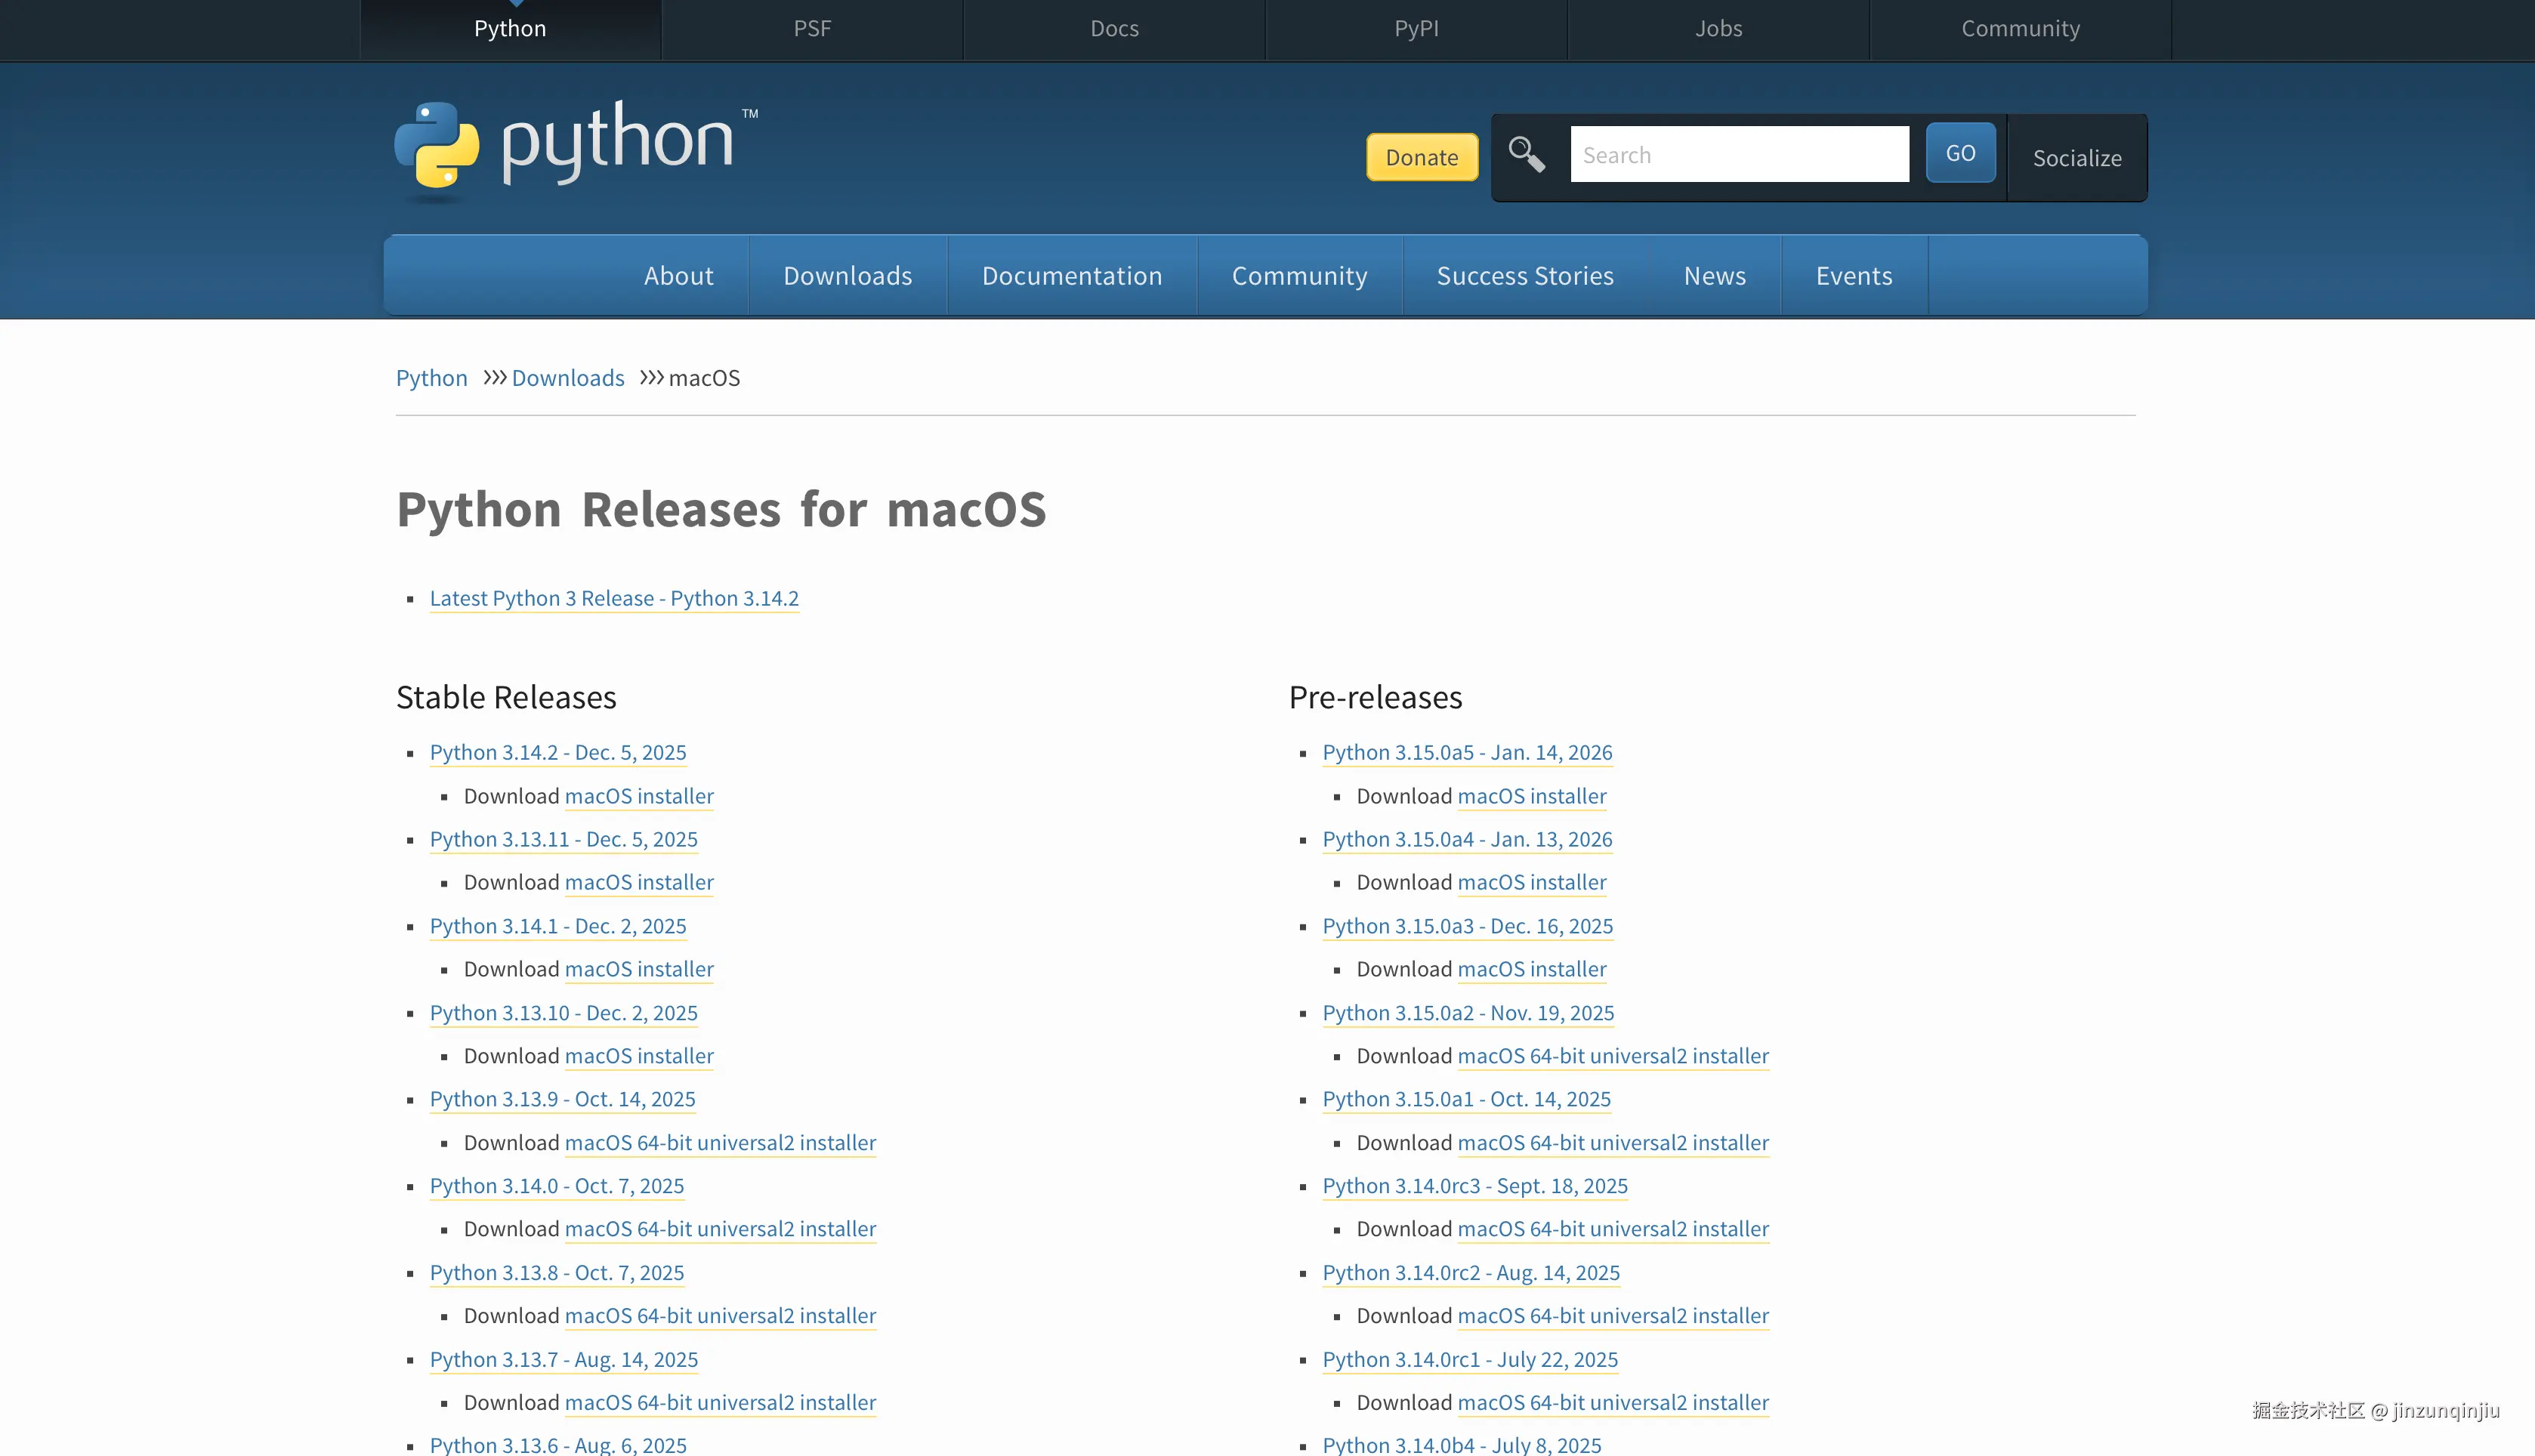Click the yellow Donate button
The height and width of the screenshot is (1456, 2535).
[x=1421, y=157]
